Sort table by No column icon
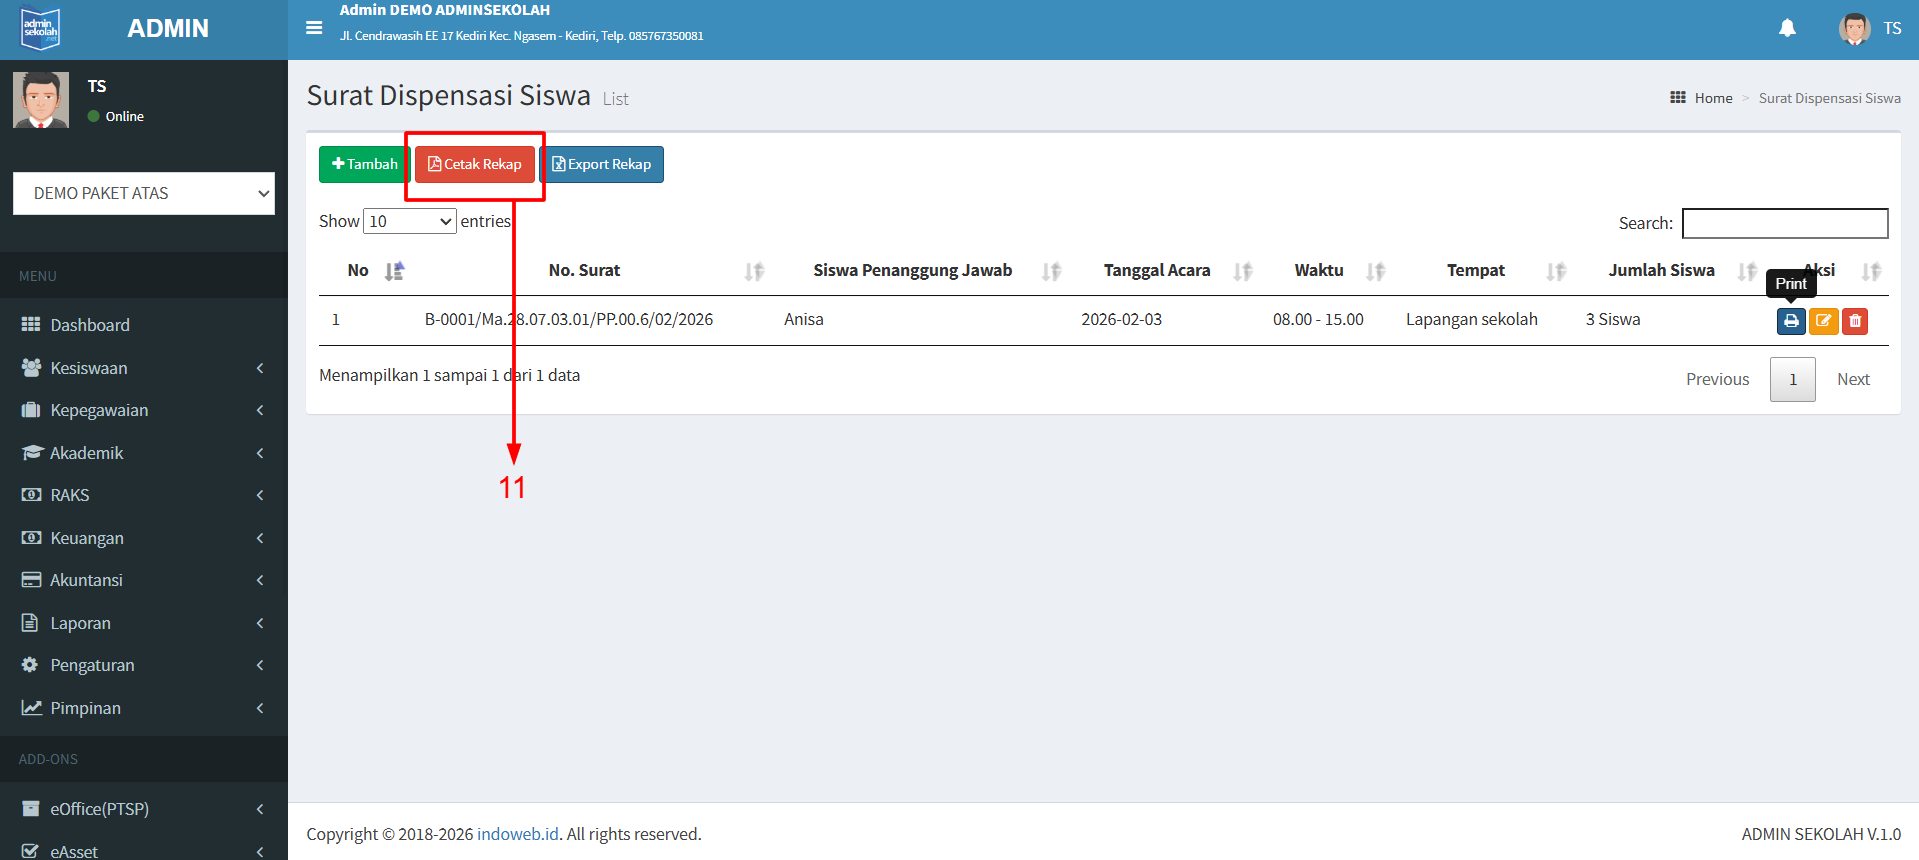Screen dimensions: 1919x860 point(394,271)
